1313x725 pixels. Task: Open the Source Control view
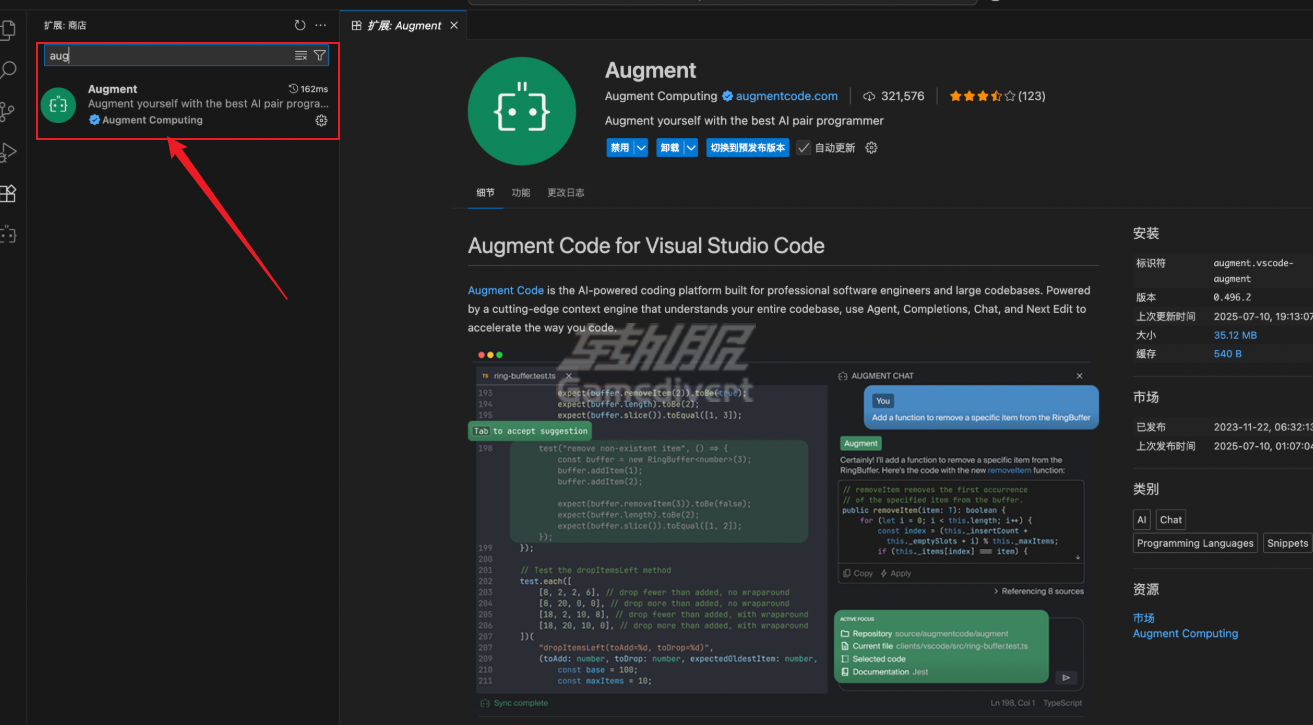tap(10, 112)
